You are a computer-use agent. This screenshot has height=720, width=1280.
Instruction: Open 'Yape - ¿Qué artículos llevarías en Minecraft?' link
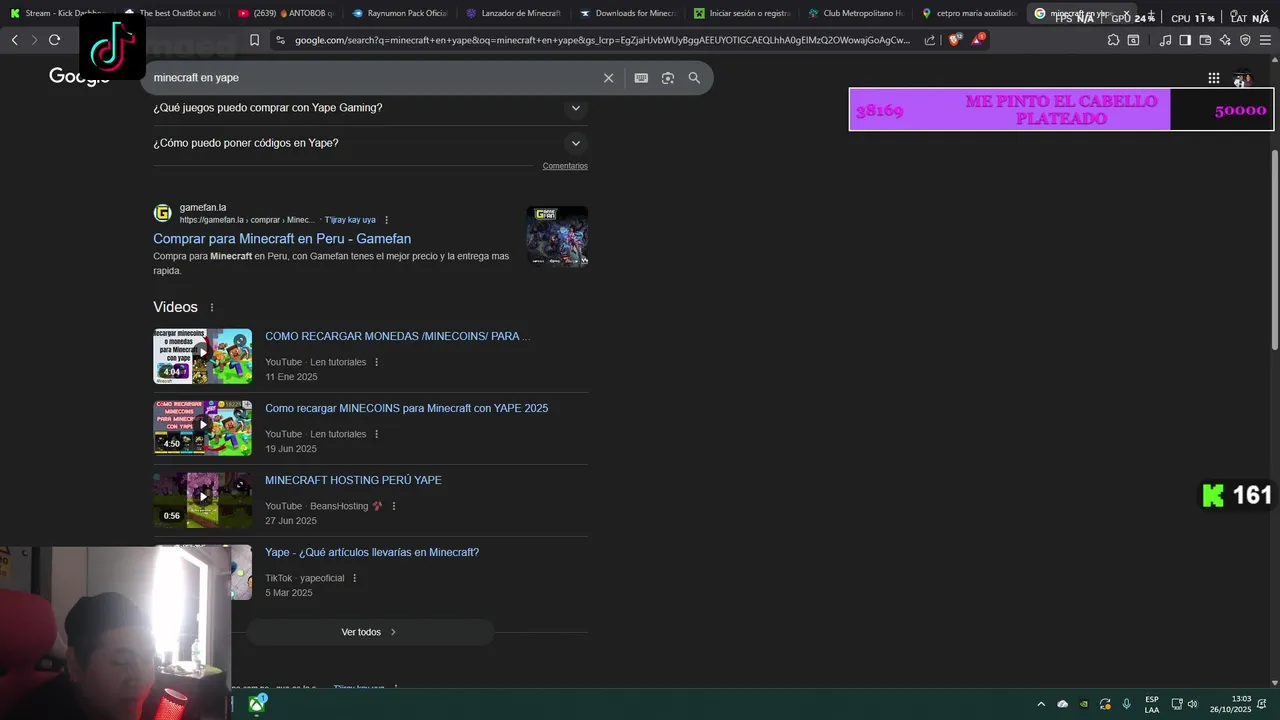pos(372,552)
